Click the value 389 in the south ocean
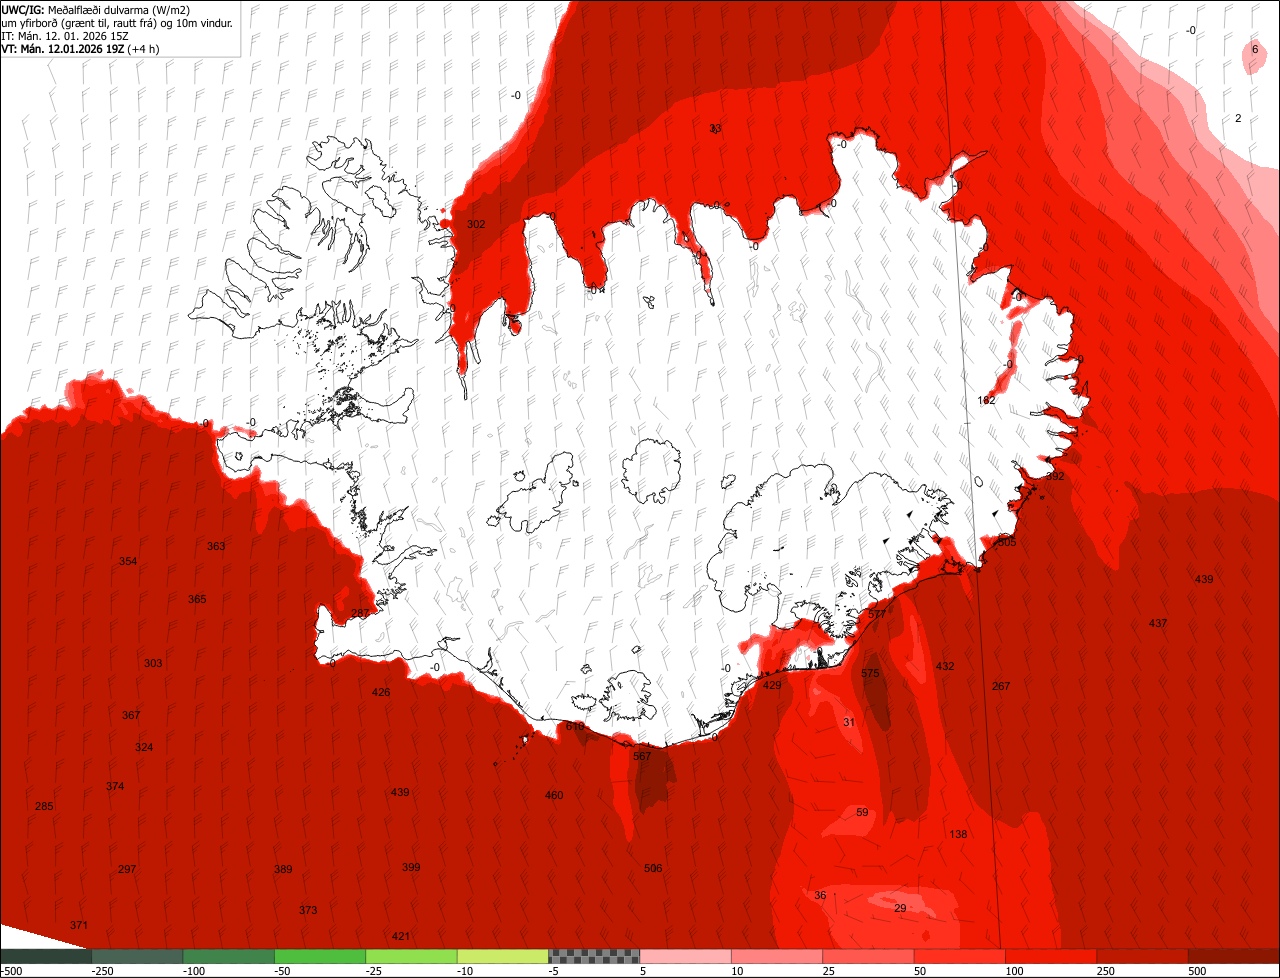 (283, 869)
